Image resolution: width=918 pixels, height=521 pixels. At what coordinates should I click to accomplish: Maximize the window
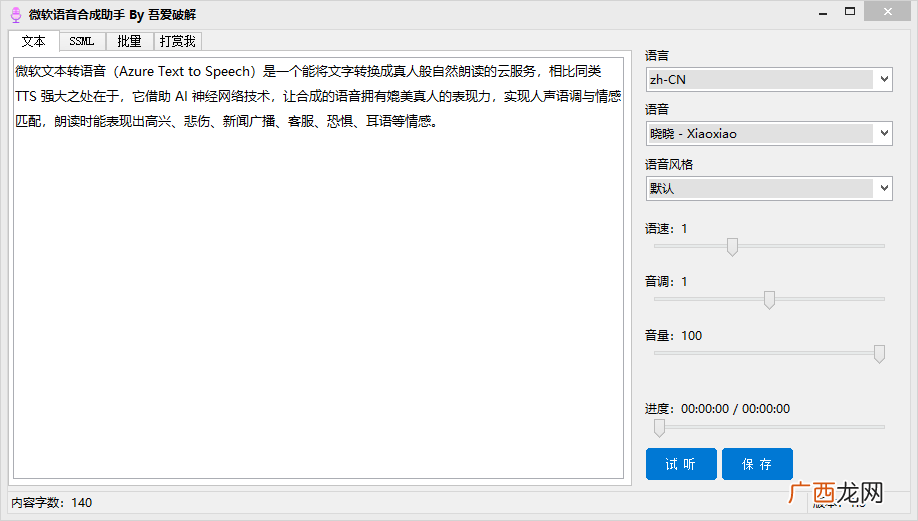click(850, 12)
